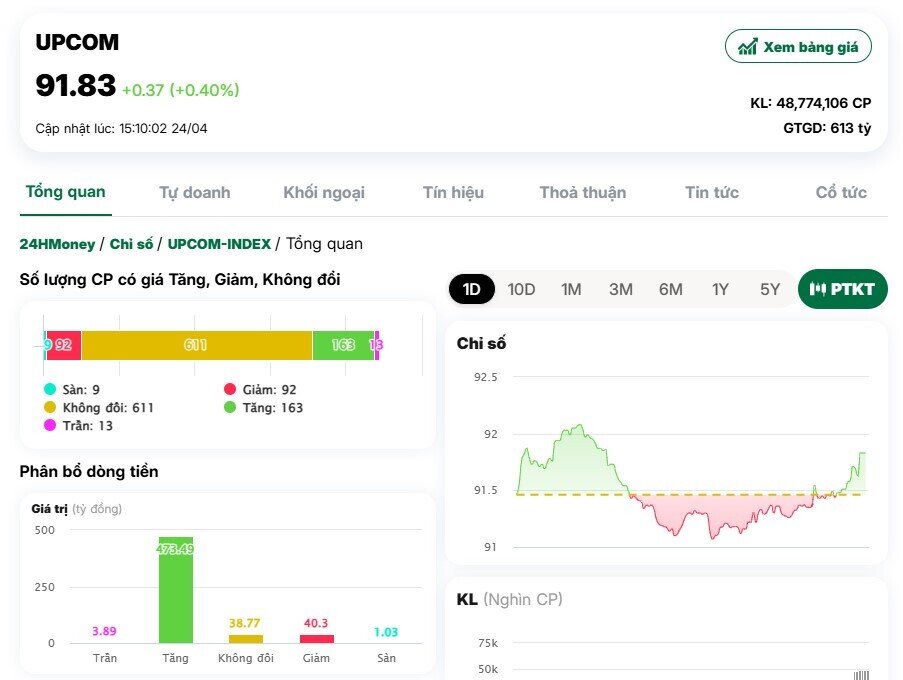Open the Chỉ số breadcrumb link
The image size is (903, 680).
[131, 244]
